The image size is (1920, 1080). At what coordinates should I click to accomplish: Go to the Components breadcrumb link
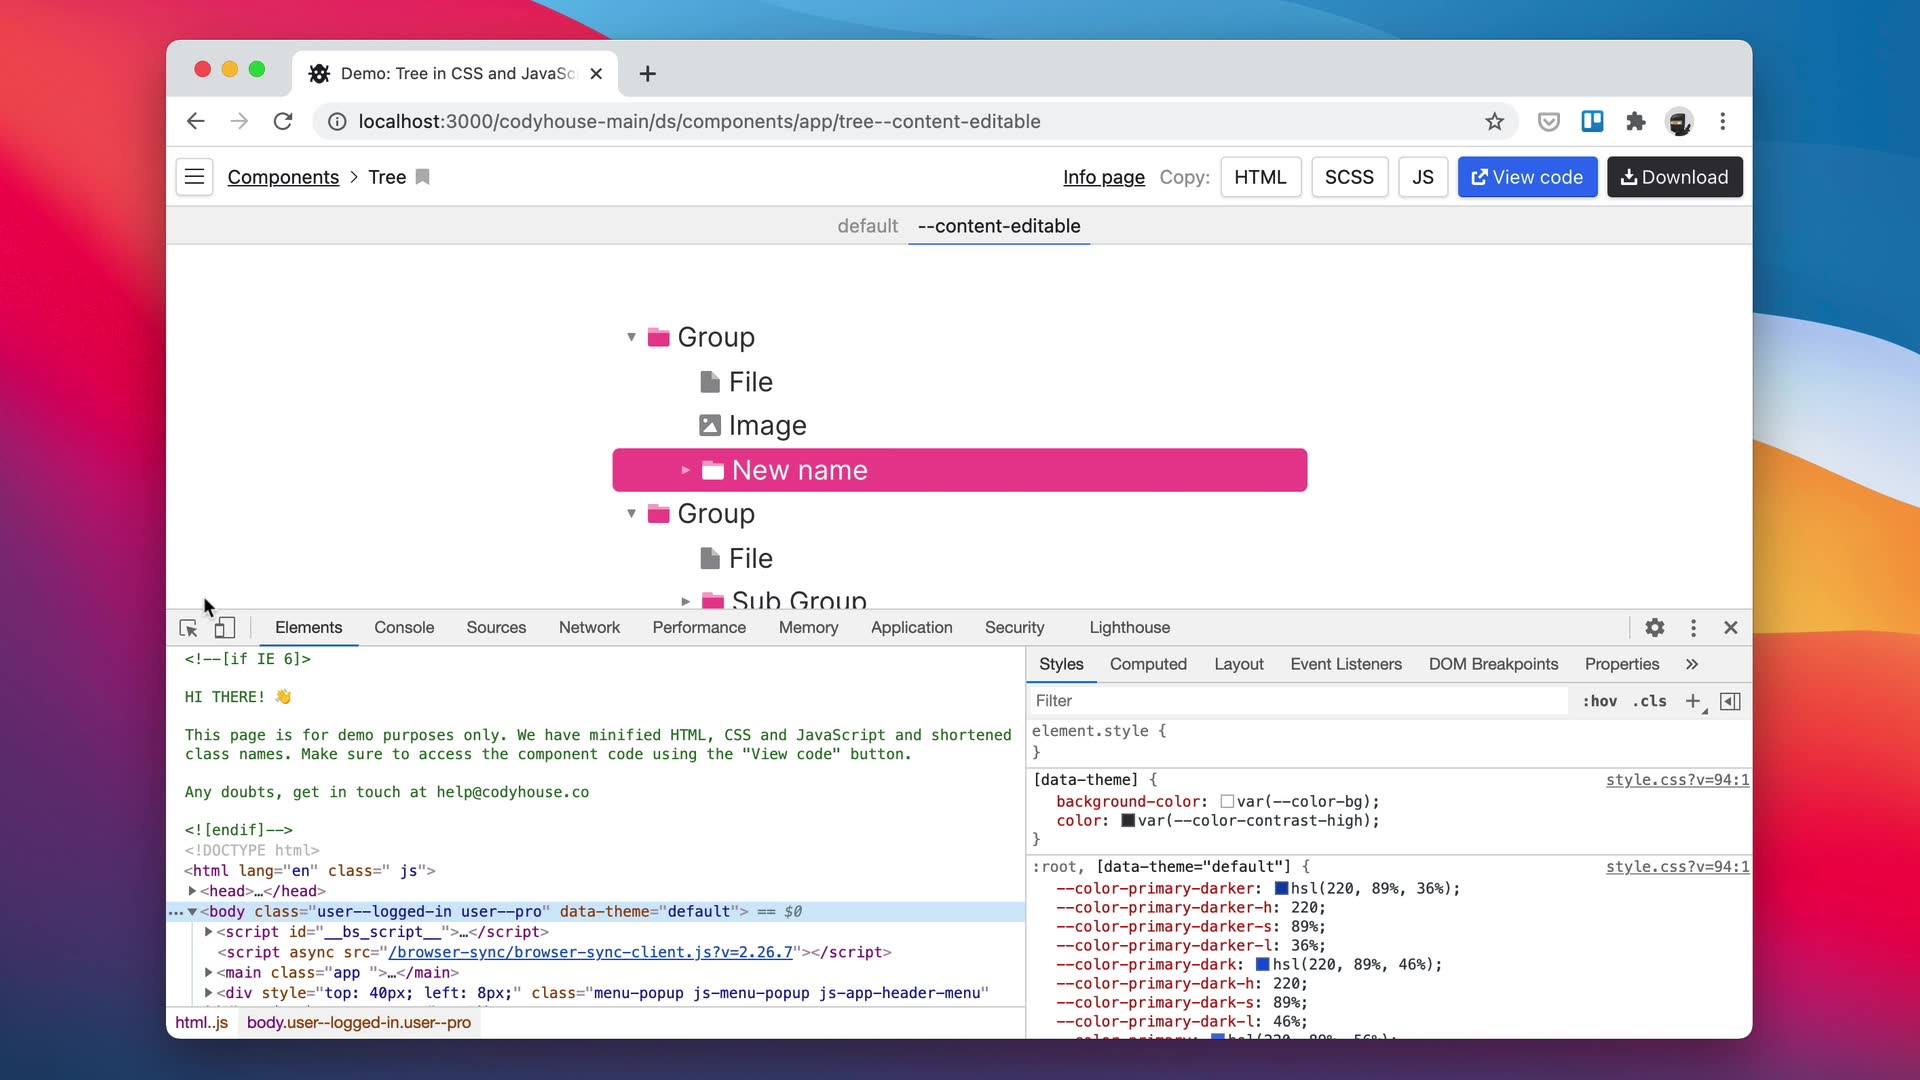(x=283, y=177)
